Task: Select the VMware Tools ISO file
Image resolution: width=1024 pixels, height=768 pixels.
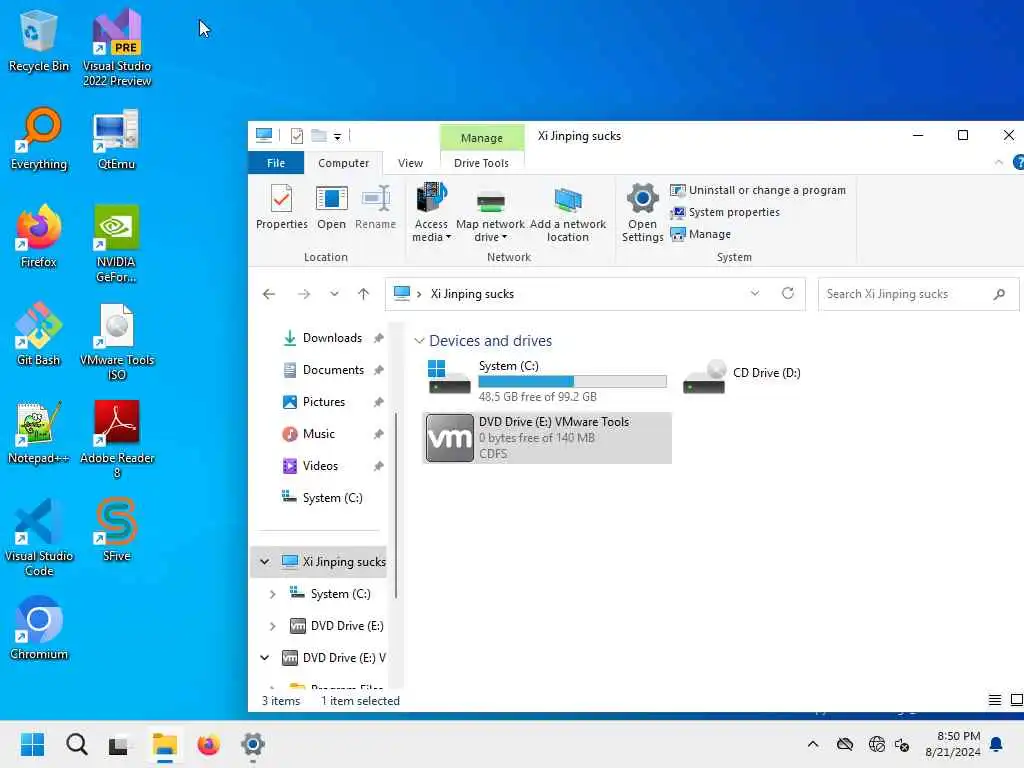Action: 117,342
